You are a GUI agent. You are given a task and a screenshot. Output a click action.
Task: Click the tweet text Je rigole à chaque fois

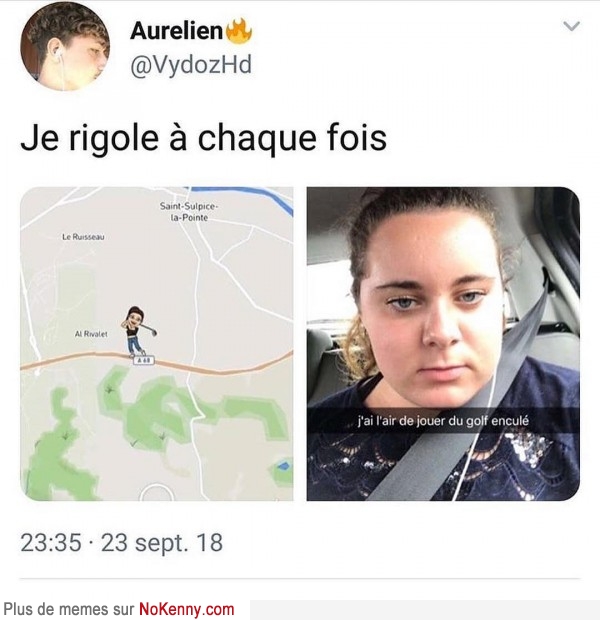(203, 138)
